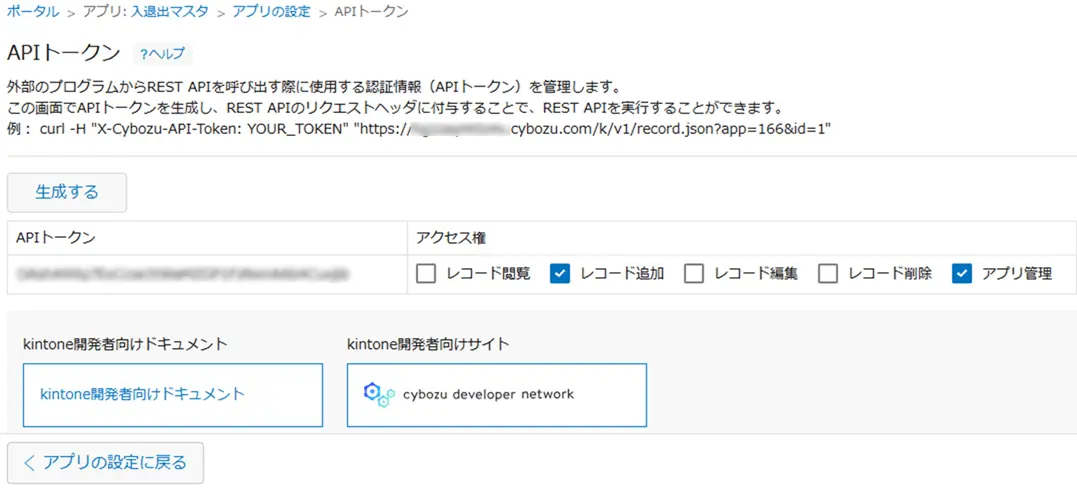Screen dimensions: 1077x491
Task: Click the APIトークン breadcrumb text
Action: (372, 12)
